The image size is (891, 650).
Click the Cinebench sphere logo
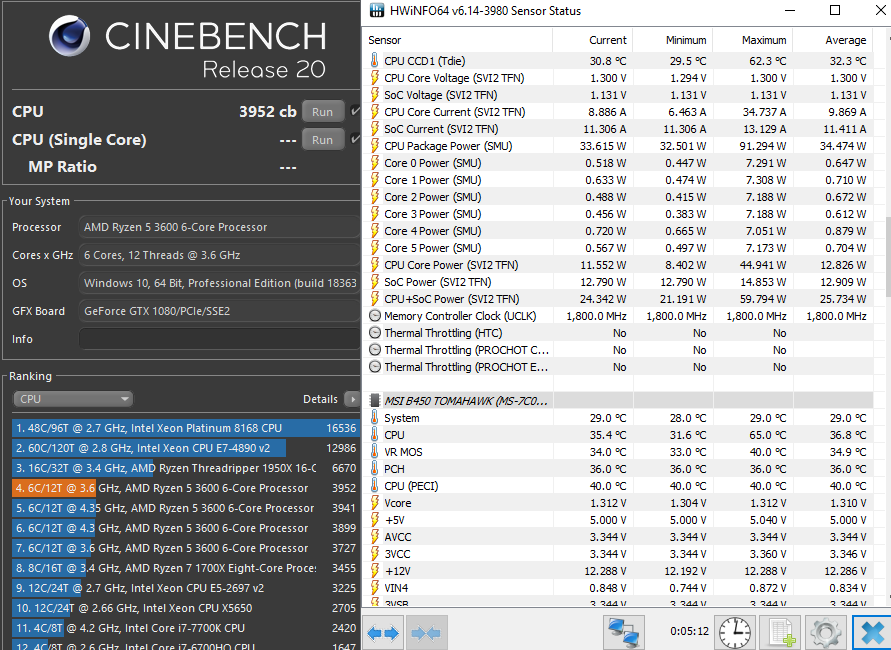(x=69, y=36)
